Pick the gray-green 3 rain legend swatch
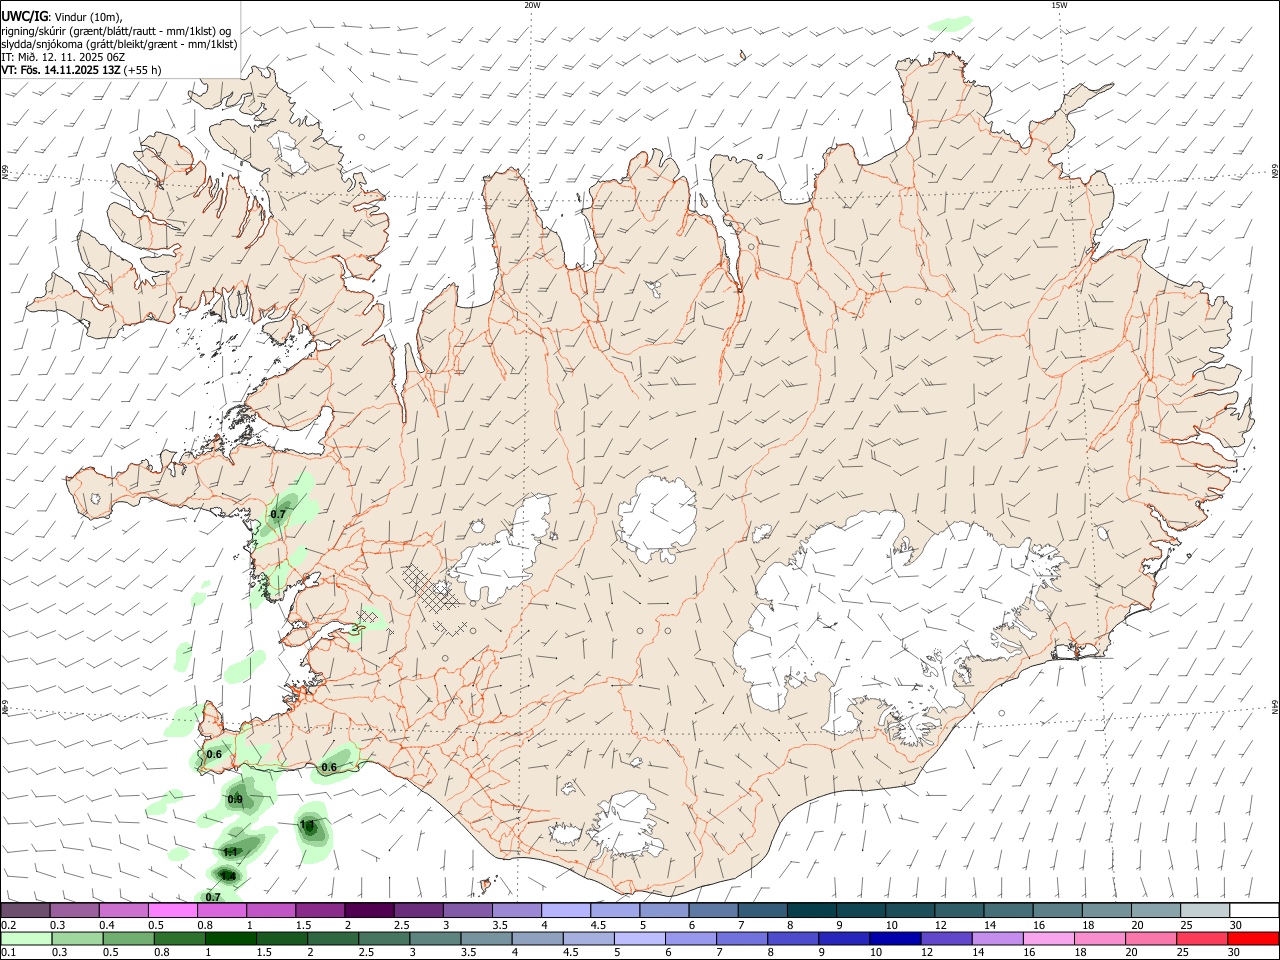 (433, 938)
